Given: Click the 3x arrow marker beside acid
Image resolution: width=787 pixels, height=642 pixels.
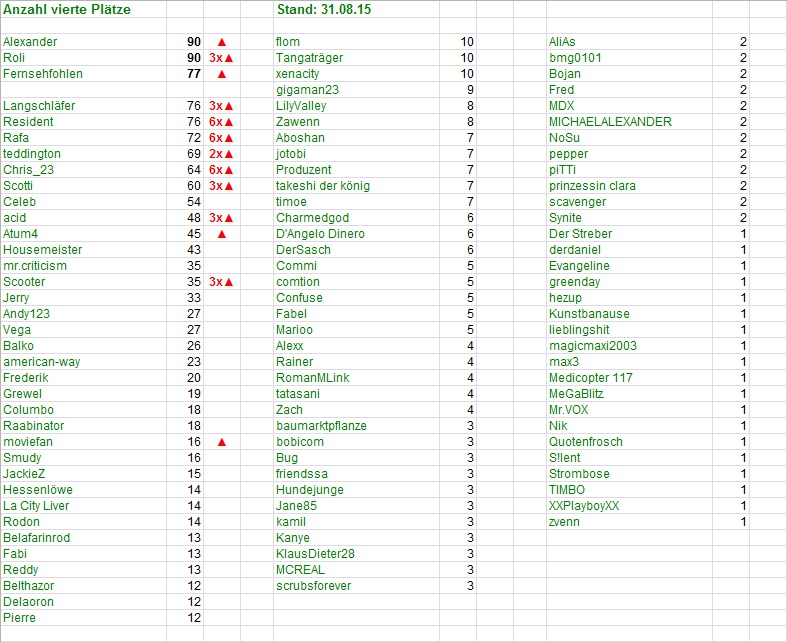Looking at the screenshot, I should click(x=221, y=218).
